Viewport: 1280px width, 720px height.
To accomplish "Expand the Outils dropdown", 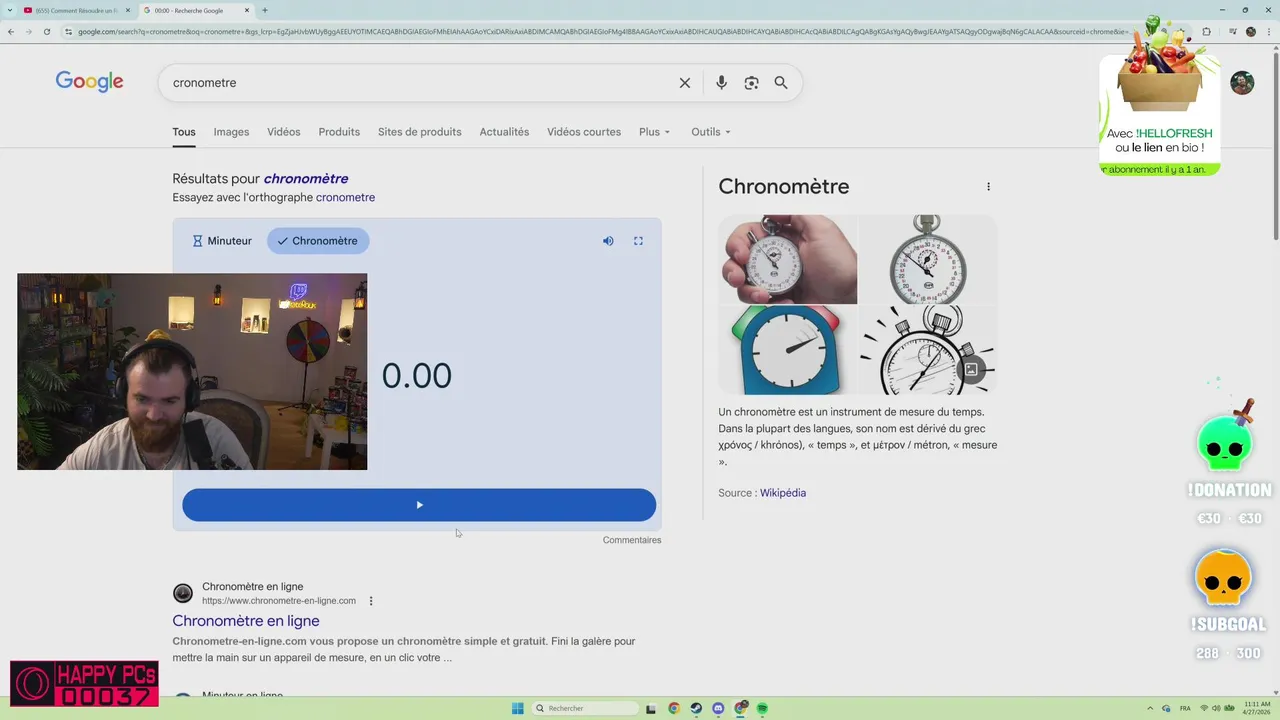I will tap(711, 132).
